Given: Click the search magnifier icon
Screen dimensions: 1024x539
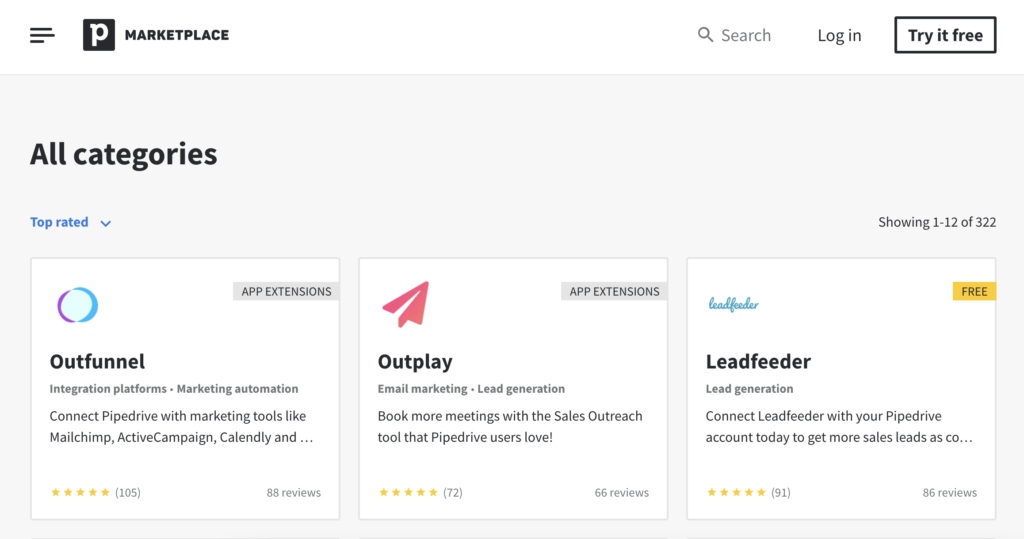Looking at the screenshot, I should [705, 35].
